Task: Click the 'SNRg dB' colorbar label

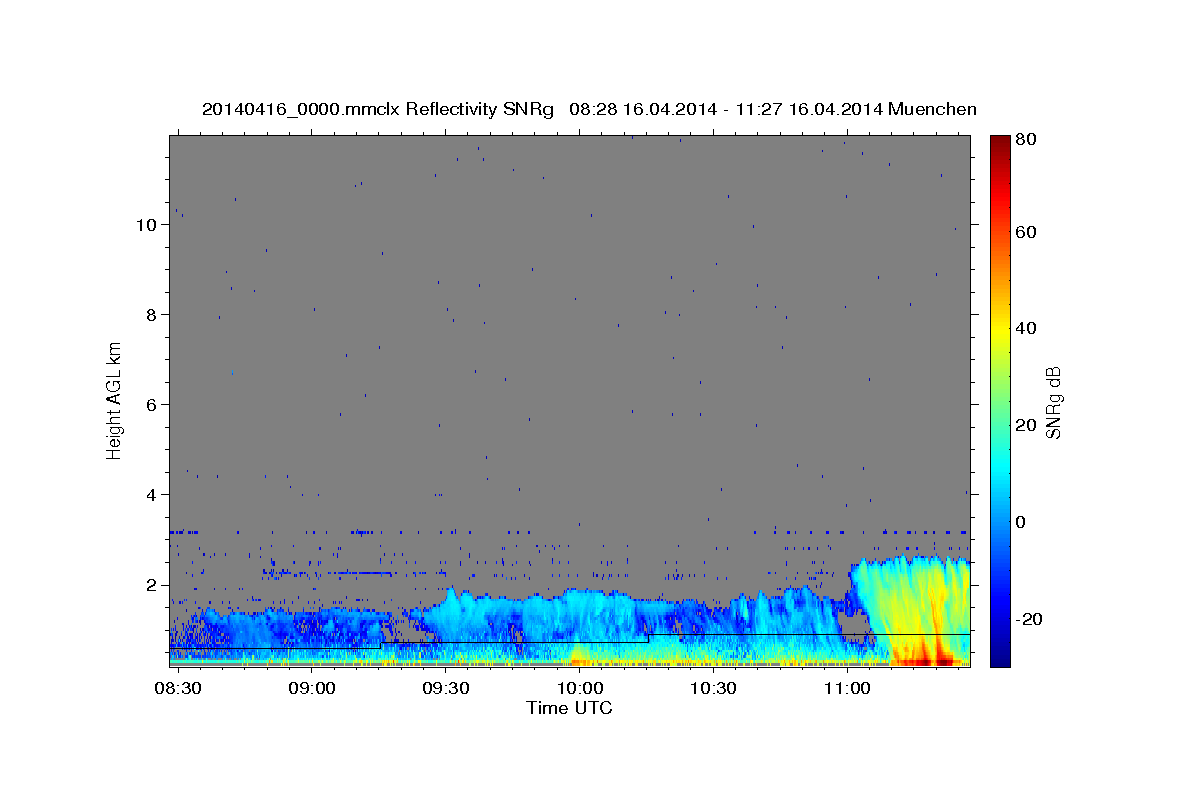Action: coord(1053,402)
